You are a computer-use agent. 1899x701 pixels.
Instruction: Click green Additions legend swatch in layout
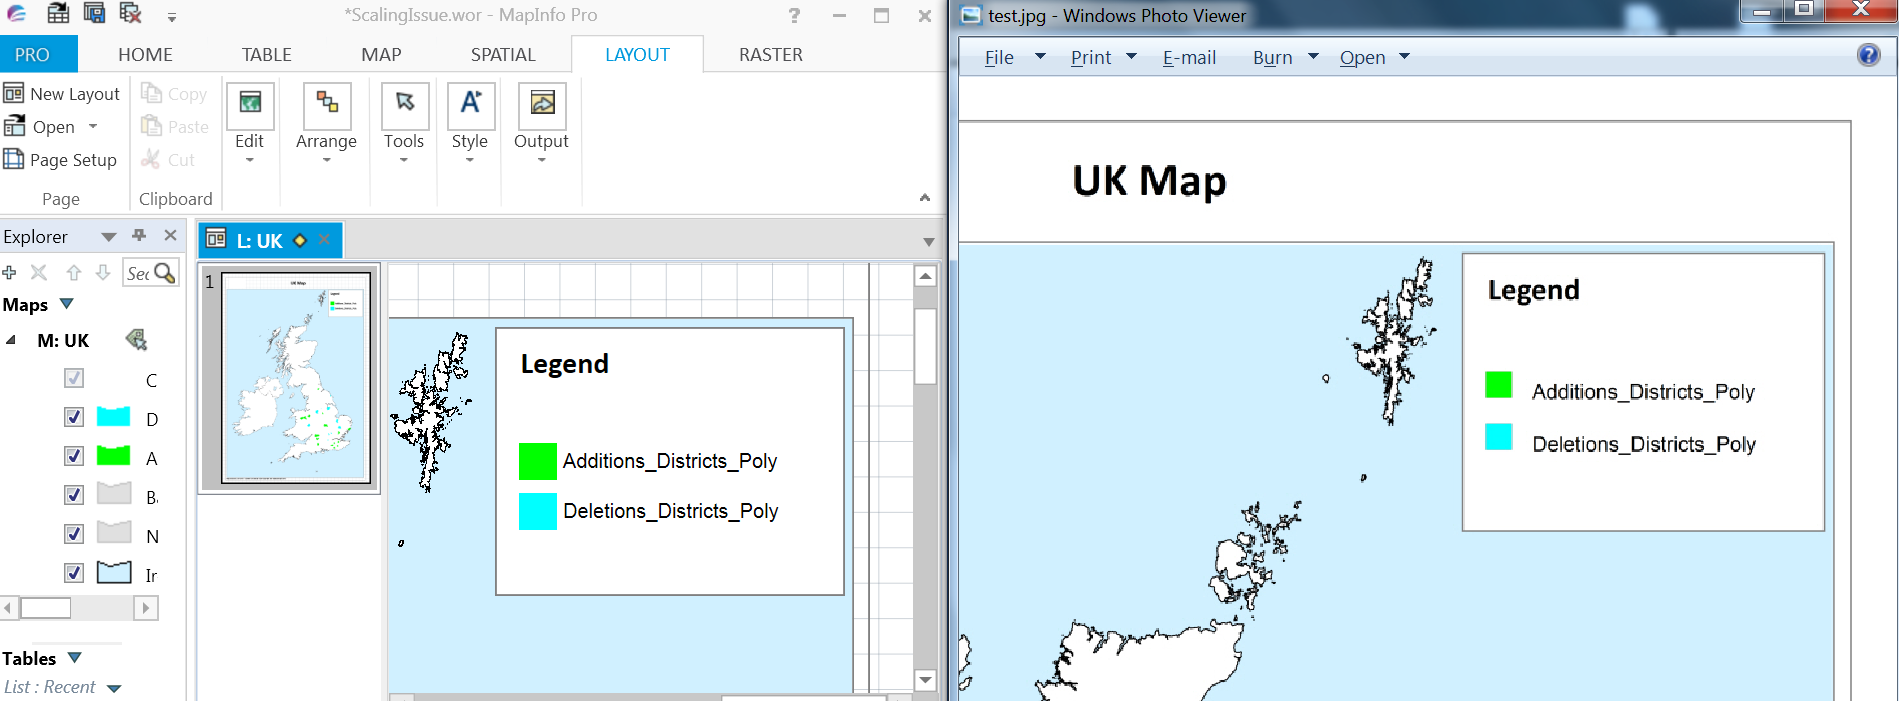(538, 461)
